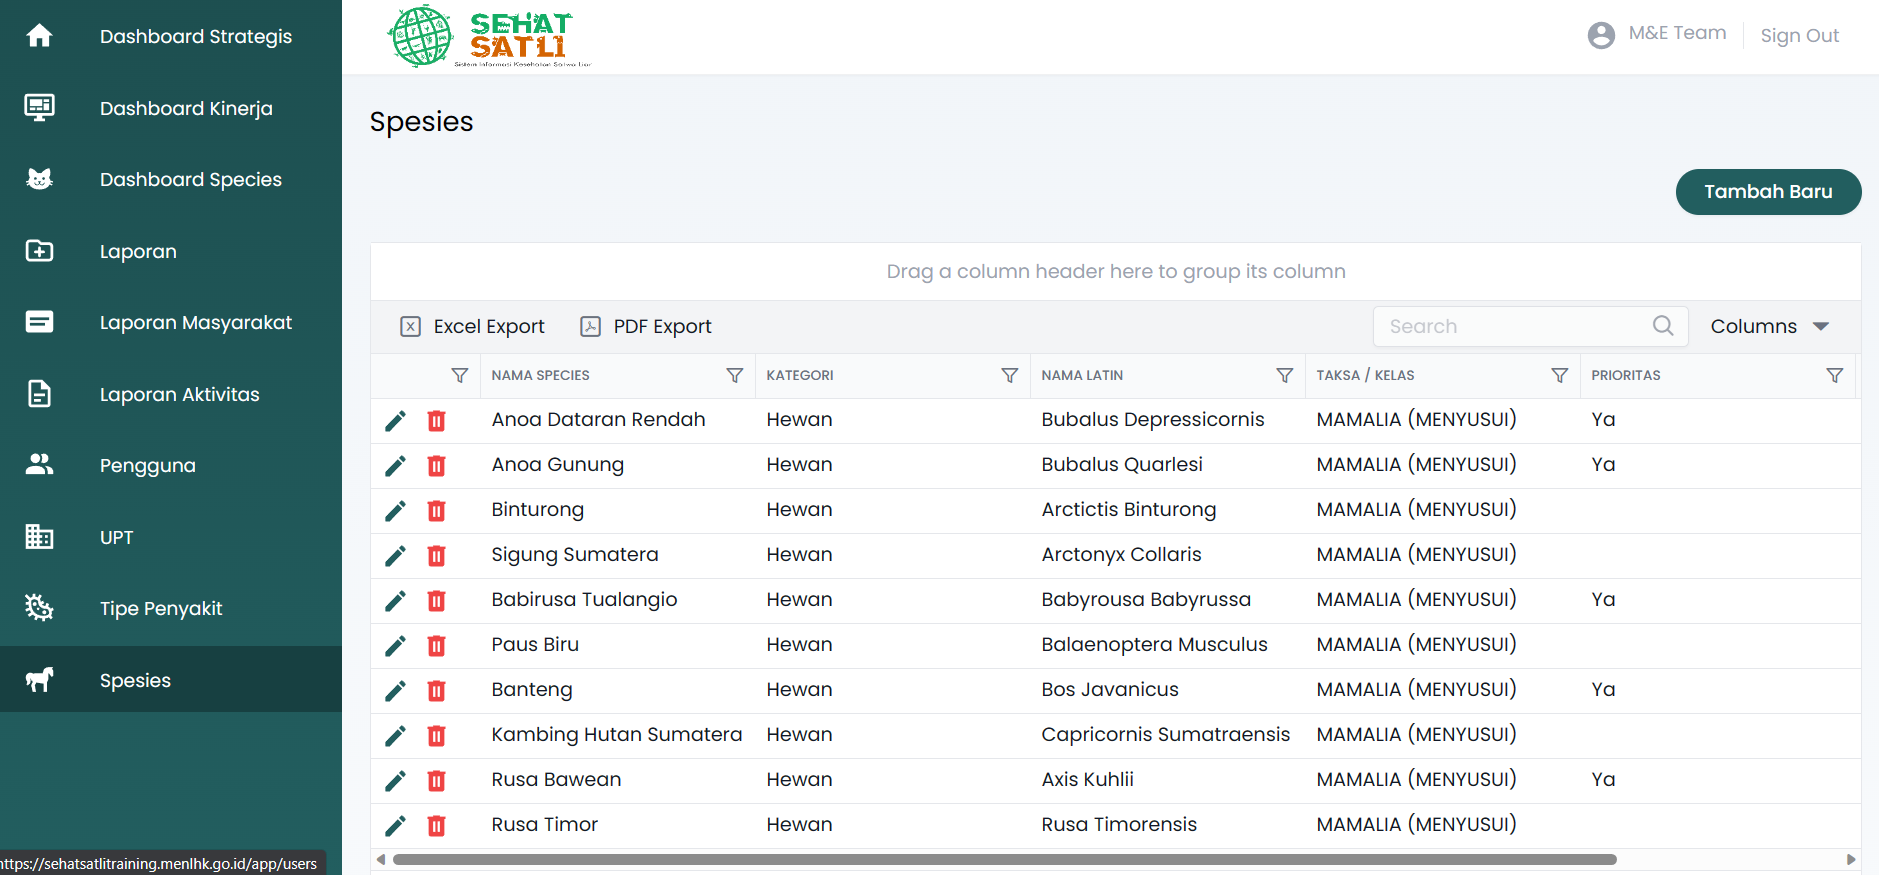Delete the Sigung Sumatera row
Viewport: 1879px width, 875px height.
tap(437, 556)
